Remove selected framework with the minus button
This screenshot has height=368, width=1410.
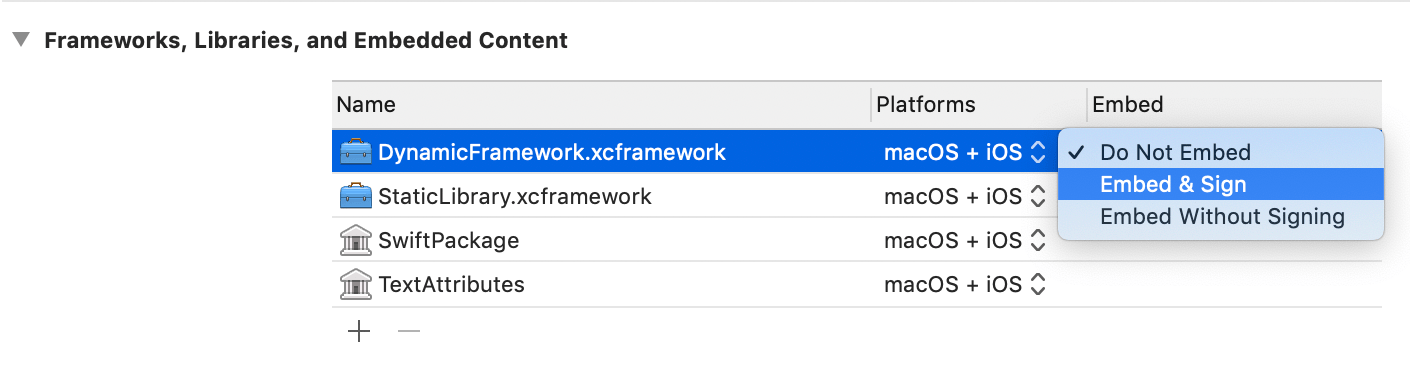[408, 331]
